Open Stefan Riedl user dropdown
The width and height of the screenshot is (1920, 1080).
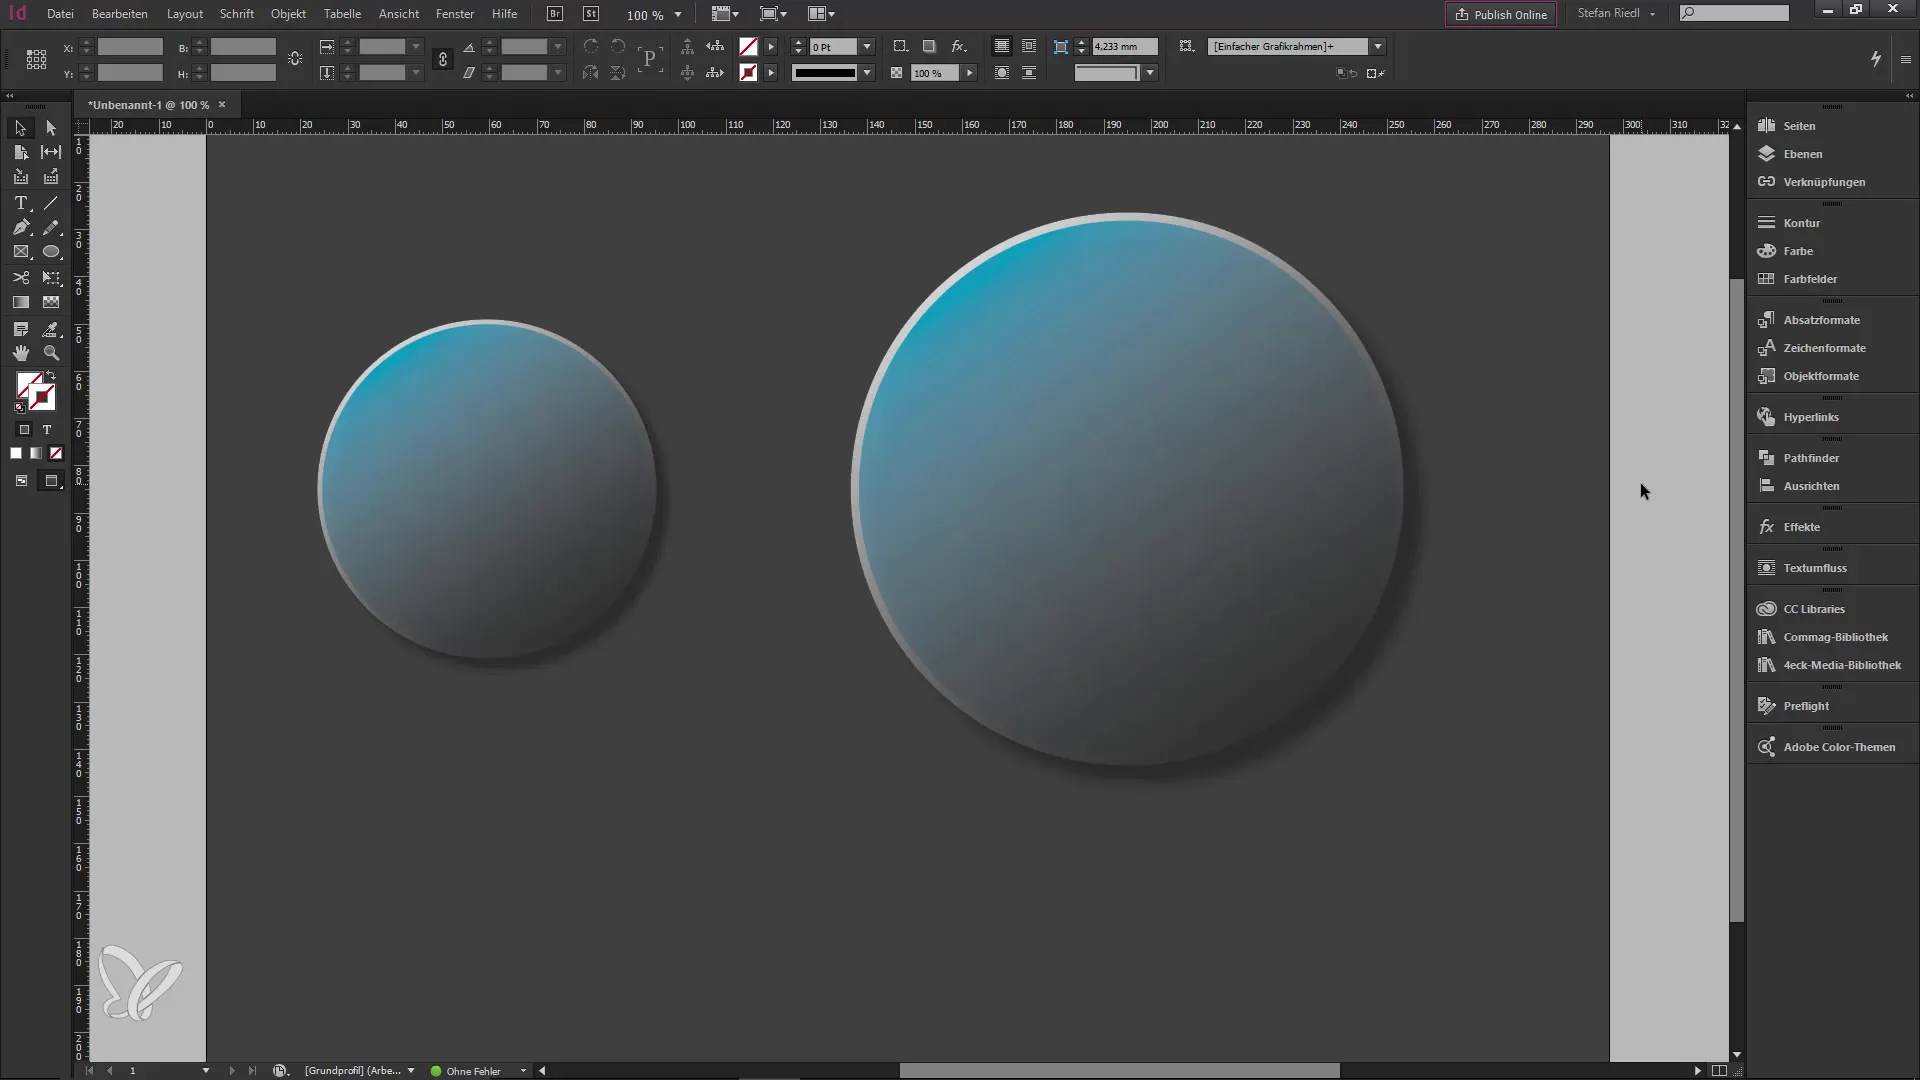1617,14
